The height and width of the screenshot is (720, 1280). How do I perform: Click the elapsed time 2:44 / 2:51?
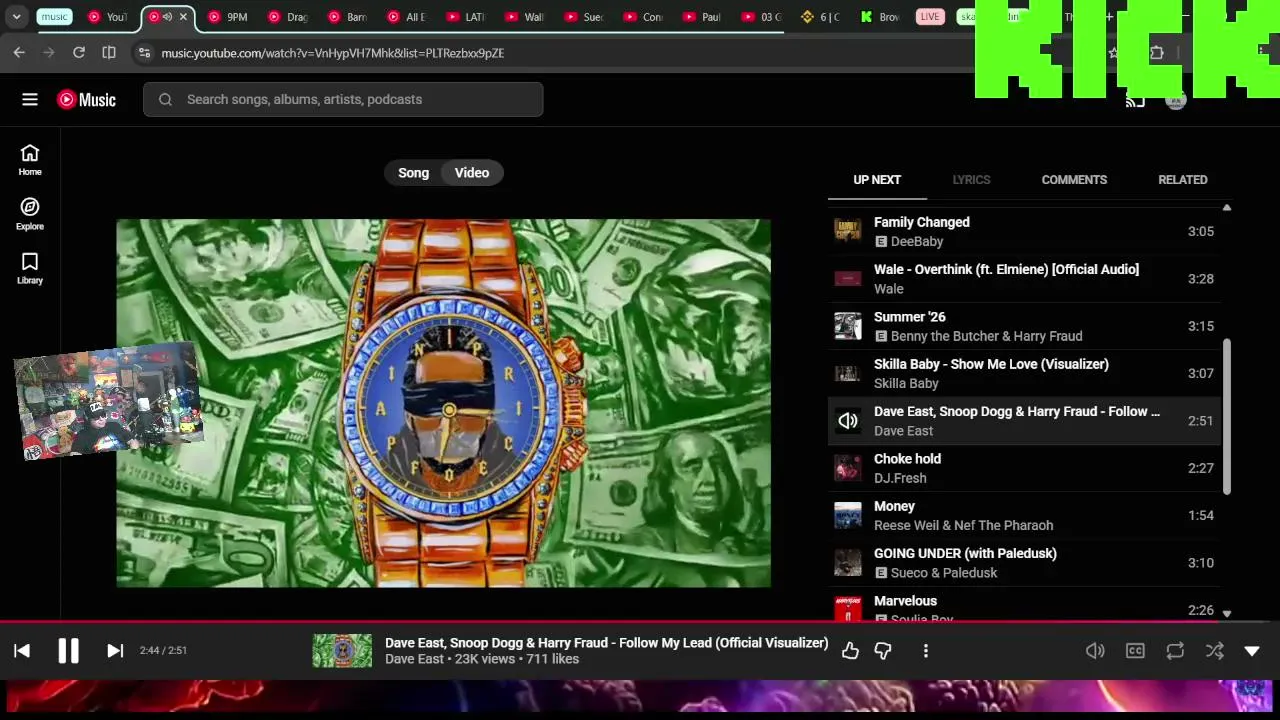(164, 651)
